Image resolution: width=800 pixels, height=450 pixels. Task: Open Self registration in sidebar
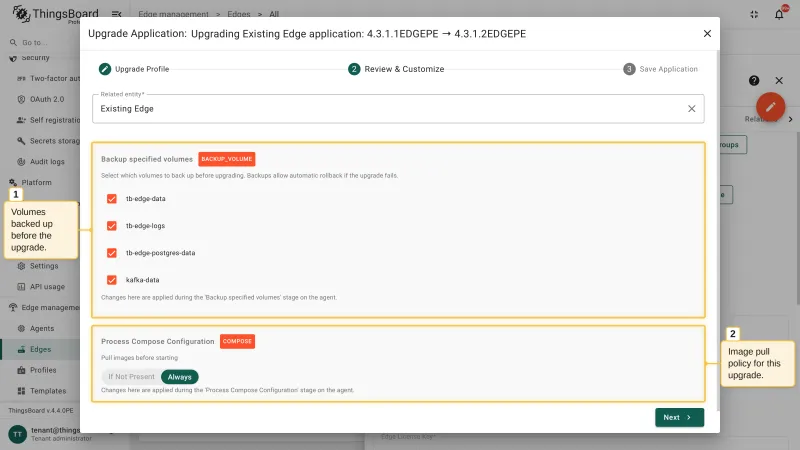click(x=47, y=120)
